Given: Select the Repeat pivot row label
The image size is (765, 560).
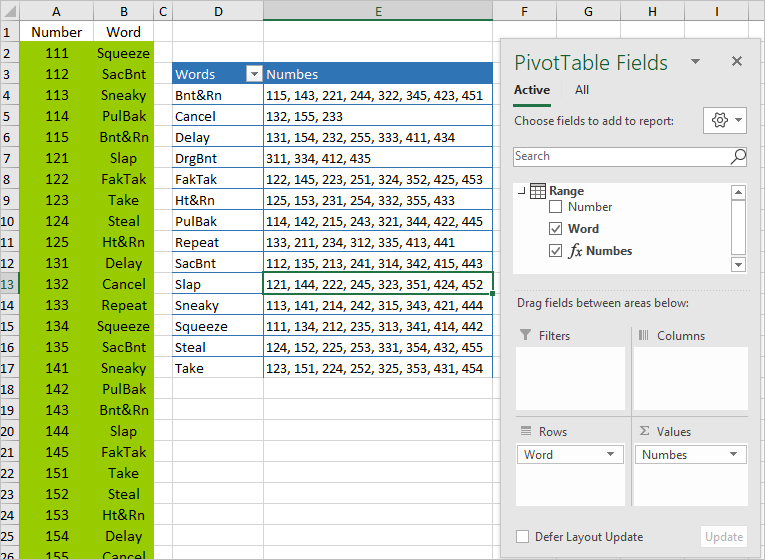Looking at the screenshot, I should click(x=218, y=242).
